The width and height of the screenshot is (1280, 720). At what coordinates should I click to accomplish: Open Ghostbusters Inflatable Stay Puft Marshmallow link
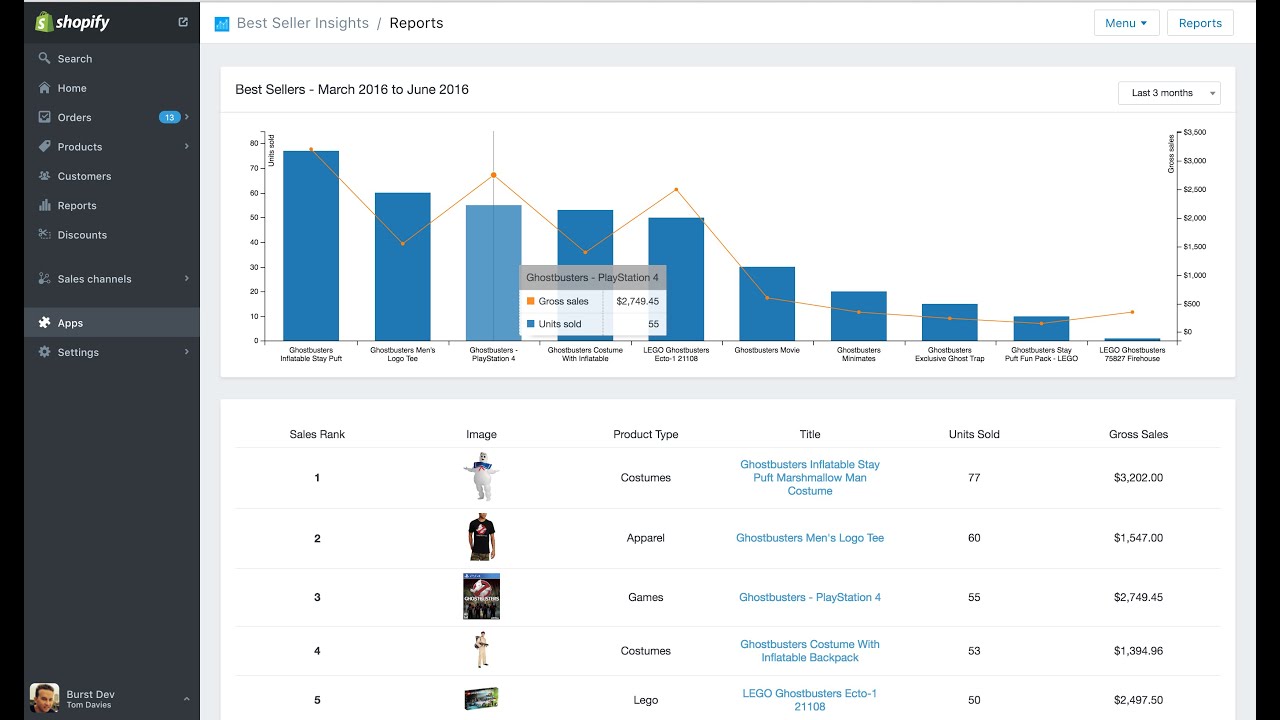tap(810, 477)
